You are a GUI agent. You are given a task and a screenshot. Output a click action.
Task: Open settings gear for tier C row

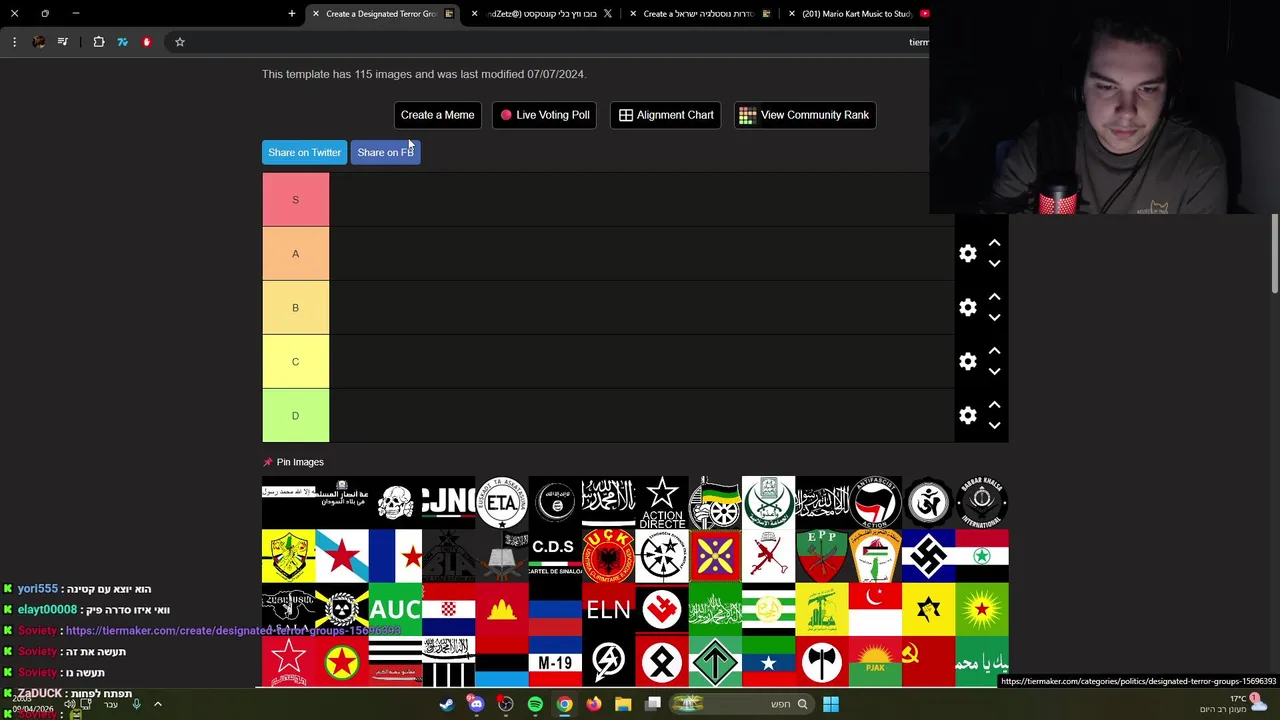(967, 362)
